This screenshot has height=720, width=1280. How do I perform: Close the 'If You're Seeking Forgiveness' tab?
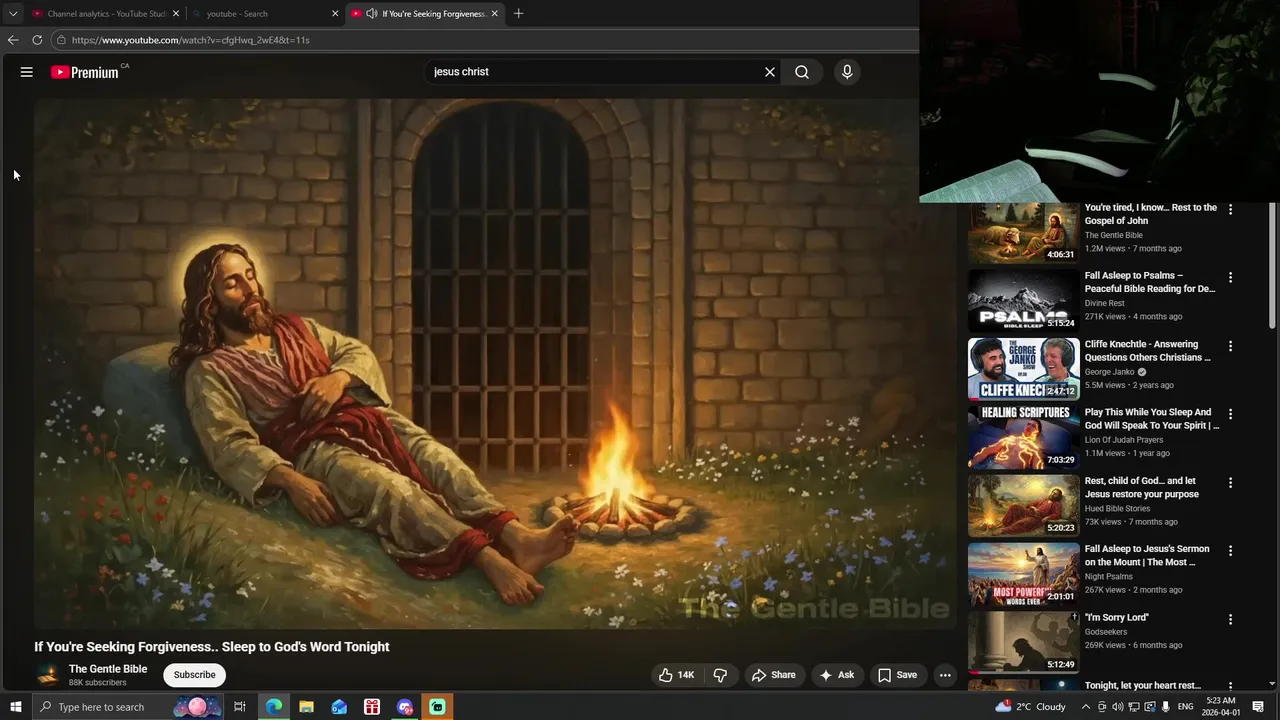pos(494,14)
